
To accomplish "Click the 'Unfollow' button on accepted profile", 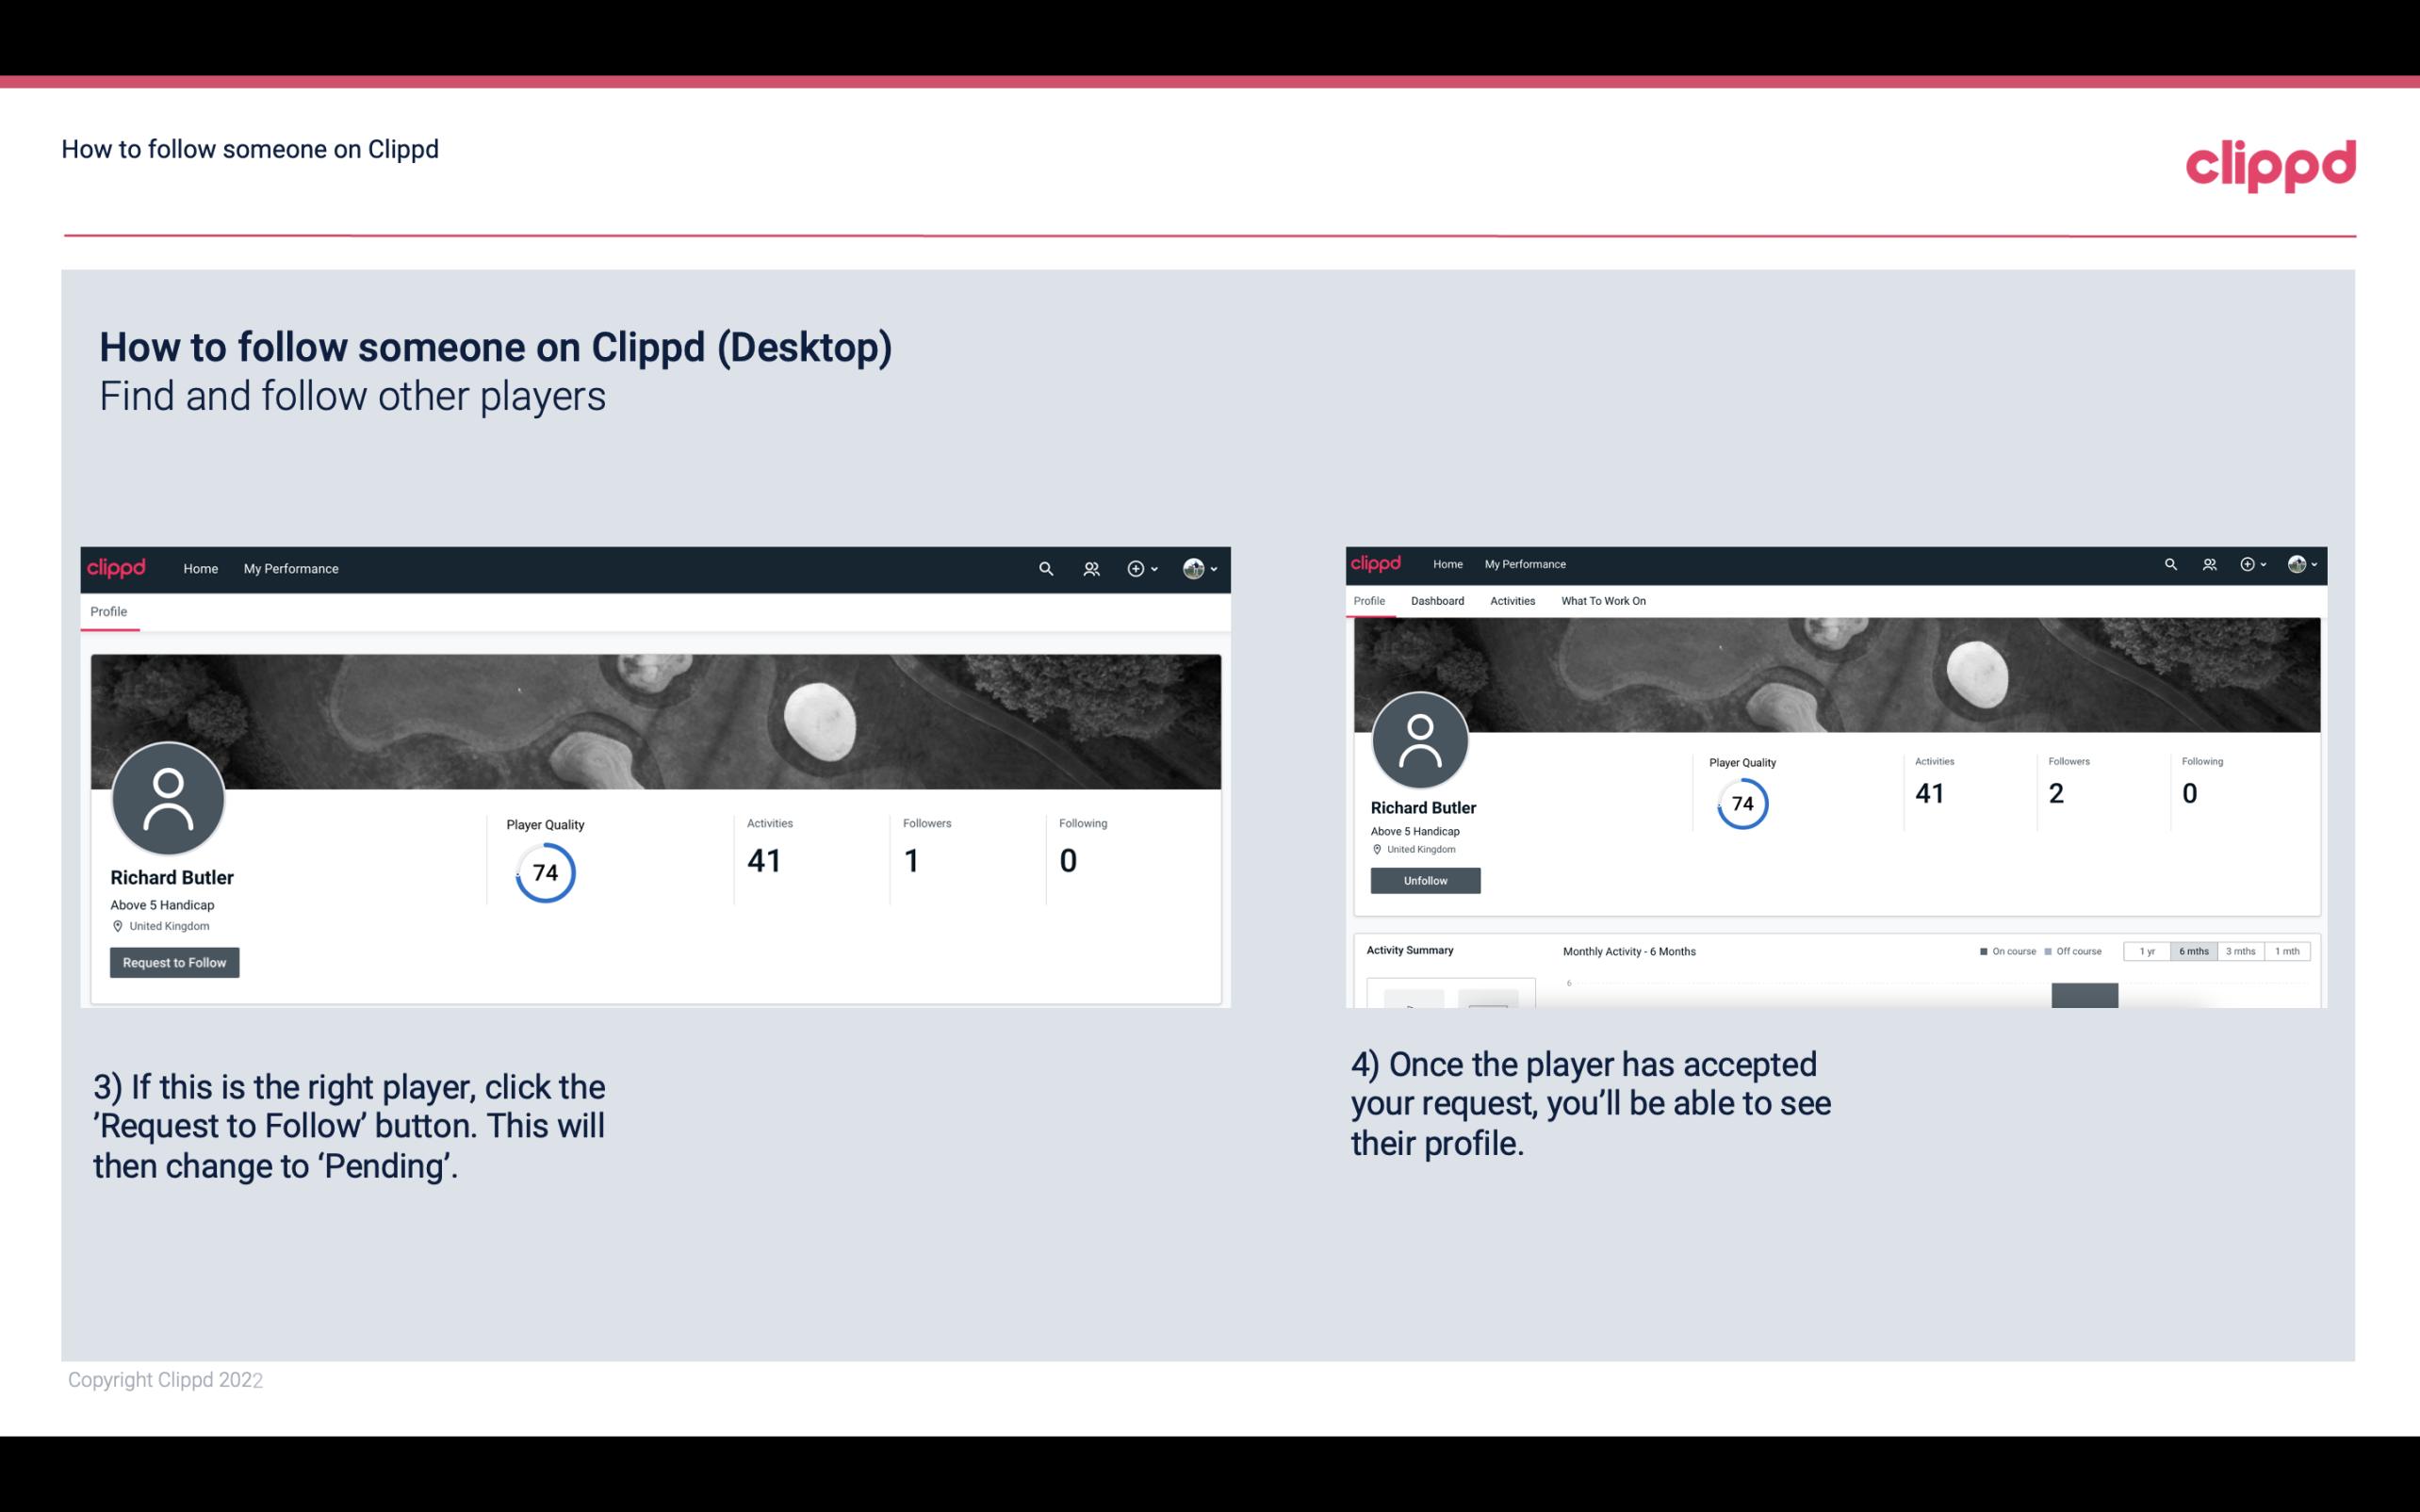I will (1425, 880).
